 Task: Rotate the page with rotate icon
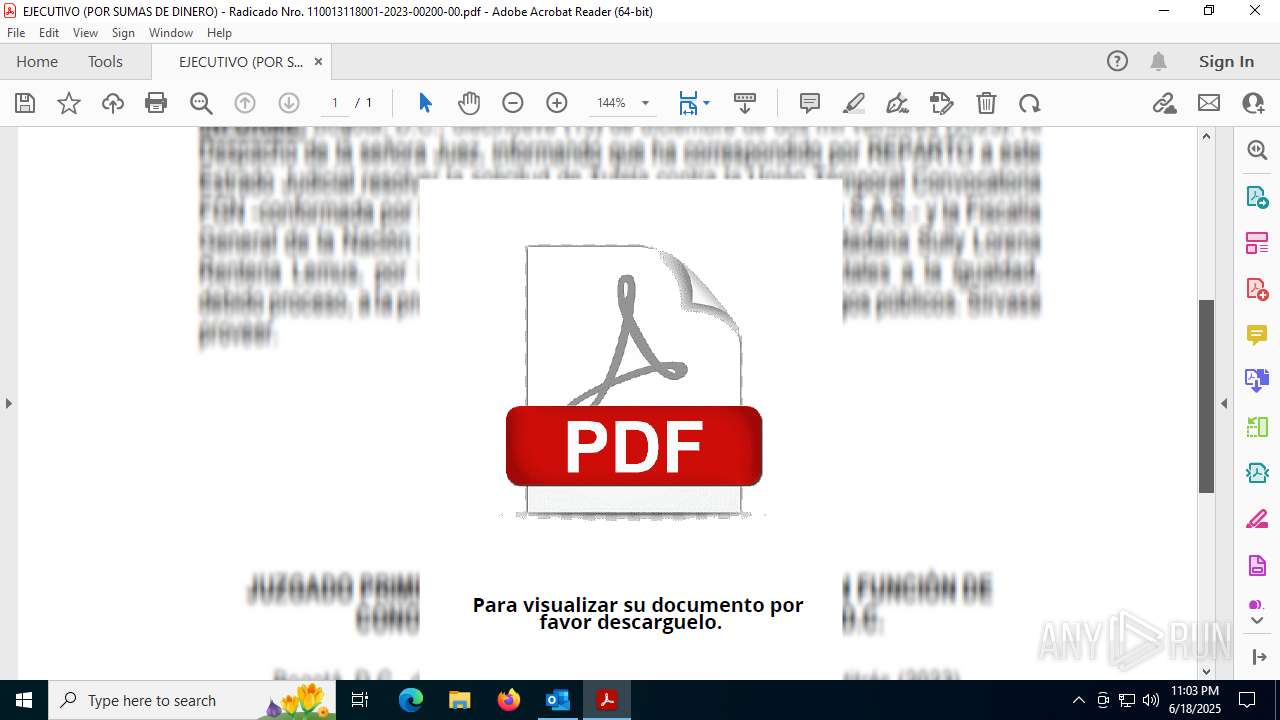click(x=1030, y=103)
